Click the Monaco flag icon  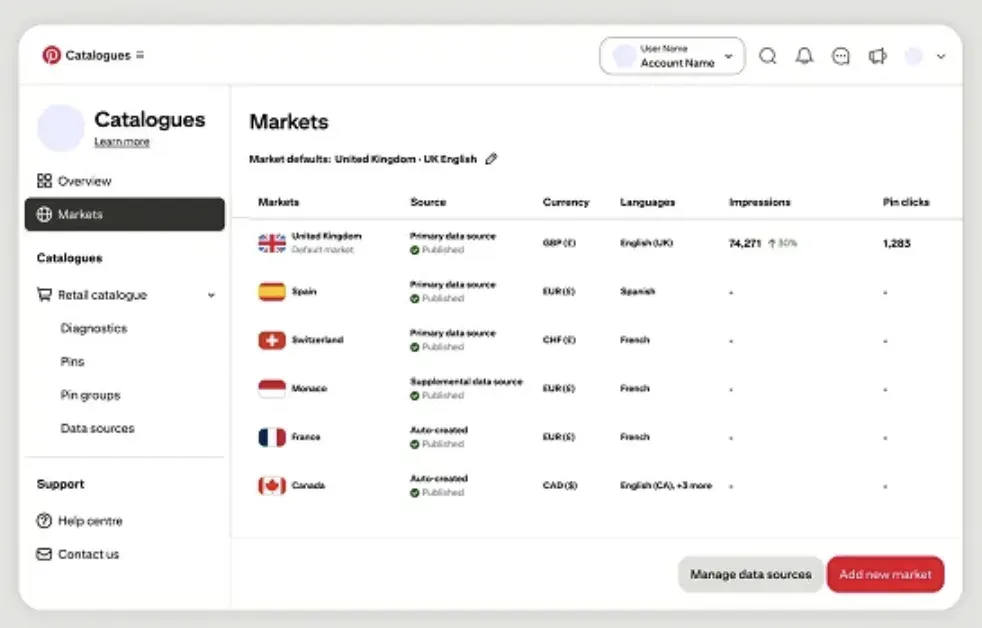tap(272, 389)
